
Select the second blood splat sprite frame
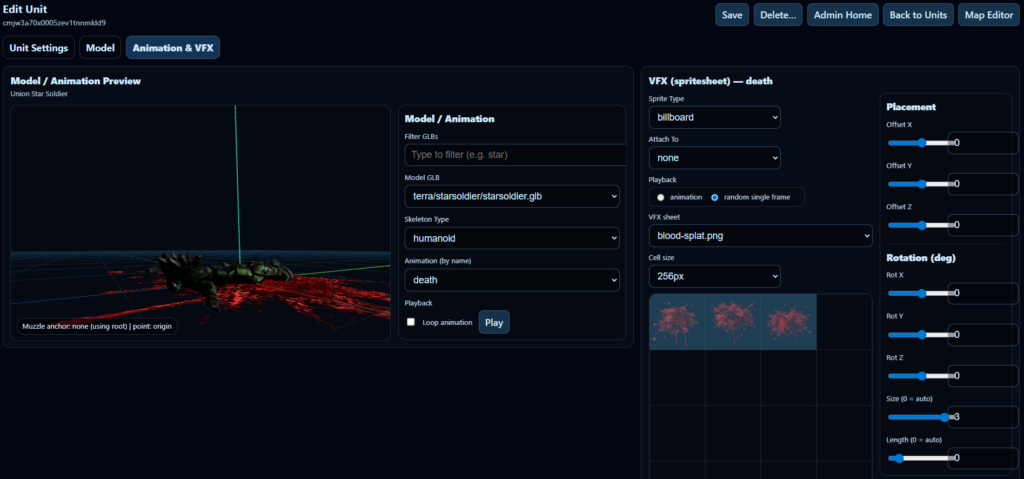point(733,322)
